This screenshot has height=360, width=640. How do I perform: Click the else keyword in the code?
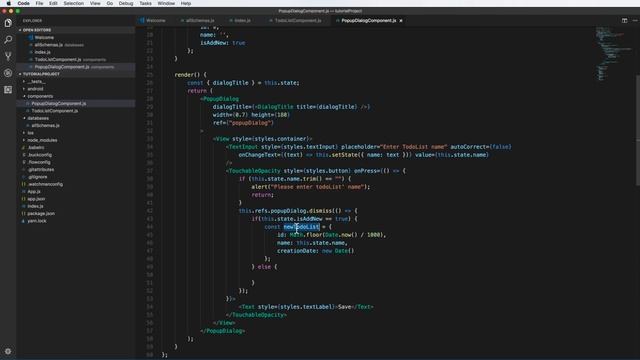[x=264, y=267]
